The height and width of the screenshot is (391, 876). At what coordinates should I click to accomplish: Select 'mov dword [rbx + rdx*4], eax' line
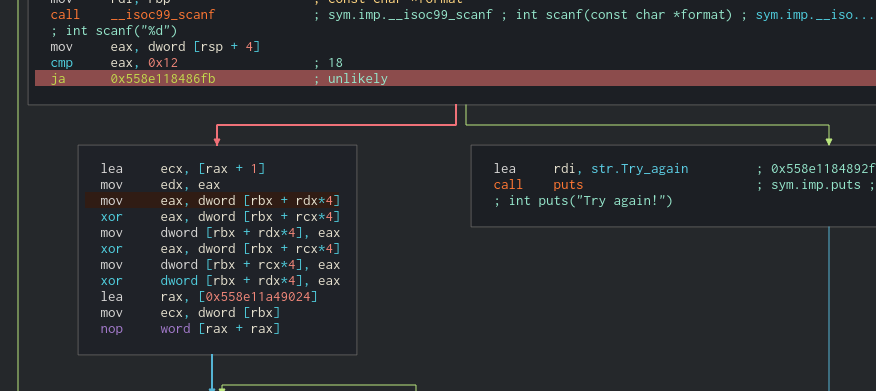point(220,232)
